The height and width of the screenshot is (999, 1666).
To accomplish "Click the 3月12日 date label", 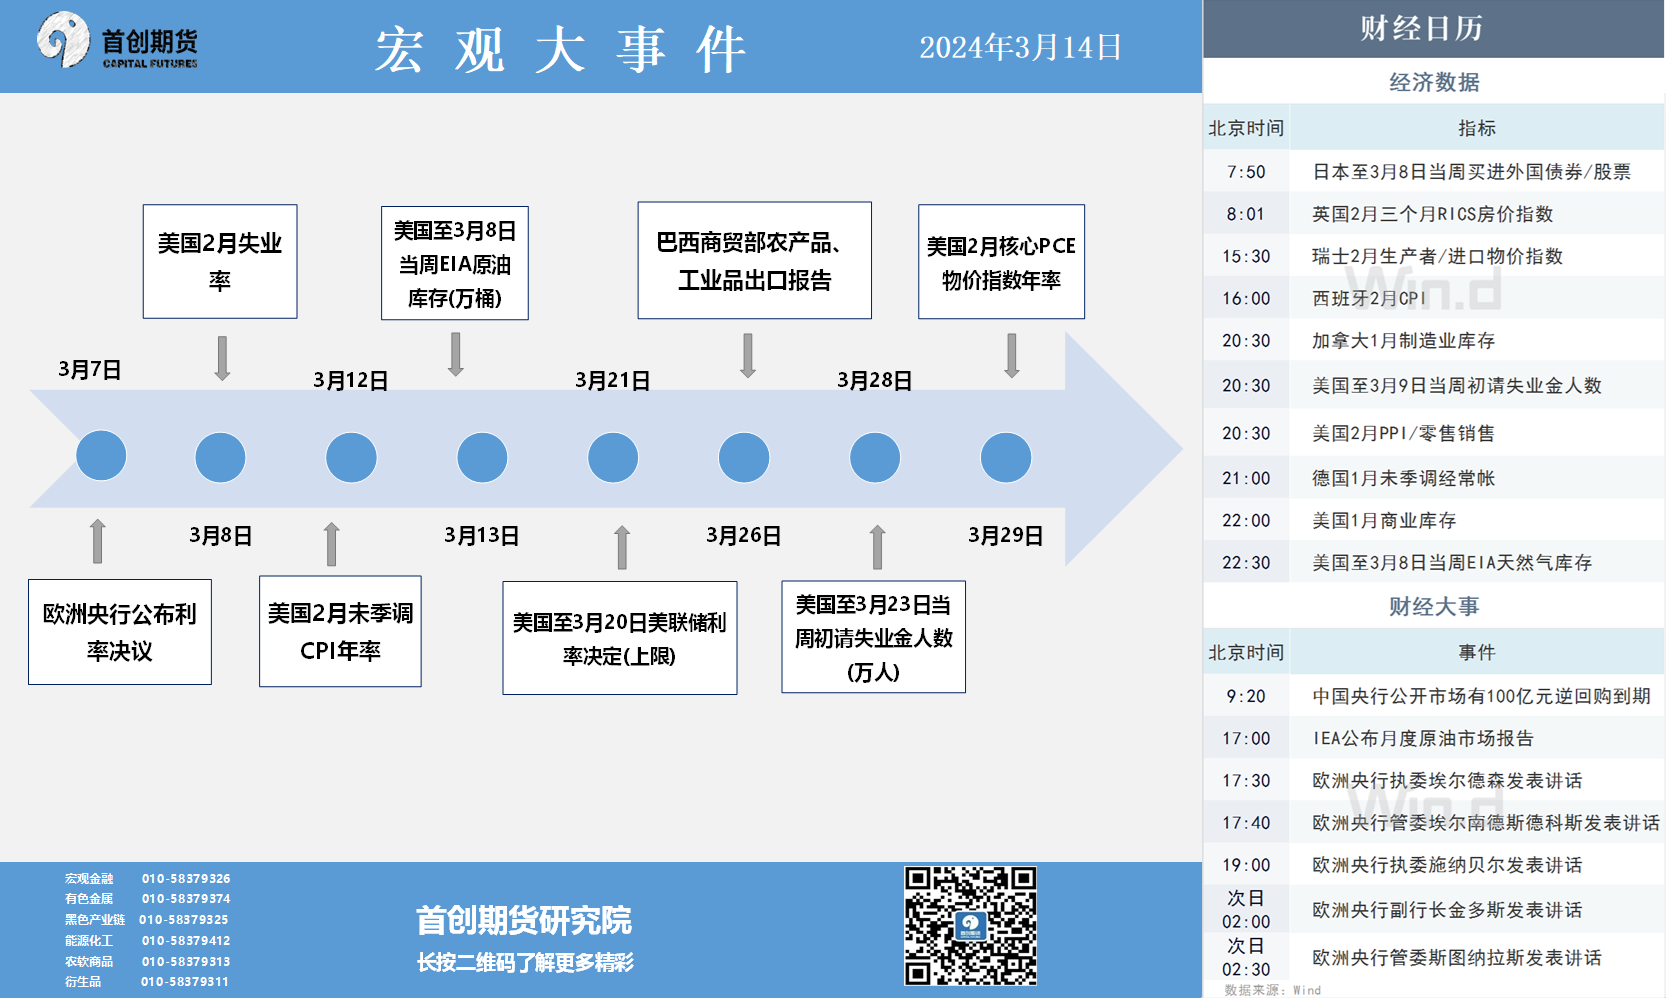I will [x=351, y=380].
